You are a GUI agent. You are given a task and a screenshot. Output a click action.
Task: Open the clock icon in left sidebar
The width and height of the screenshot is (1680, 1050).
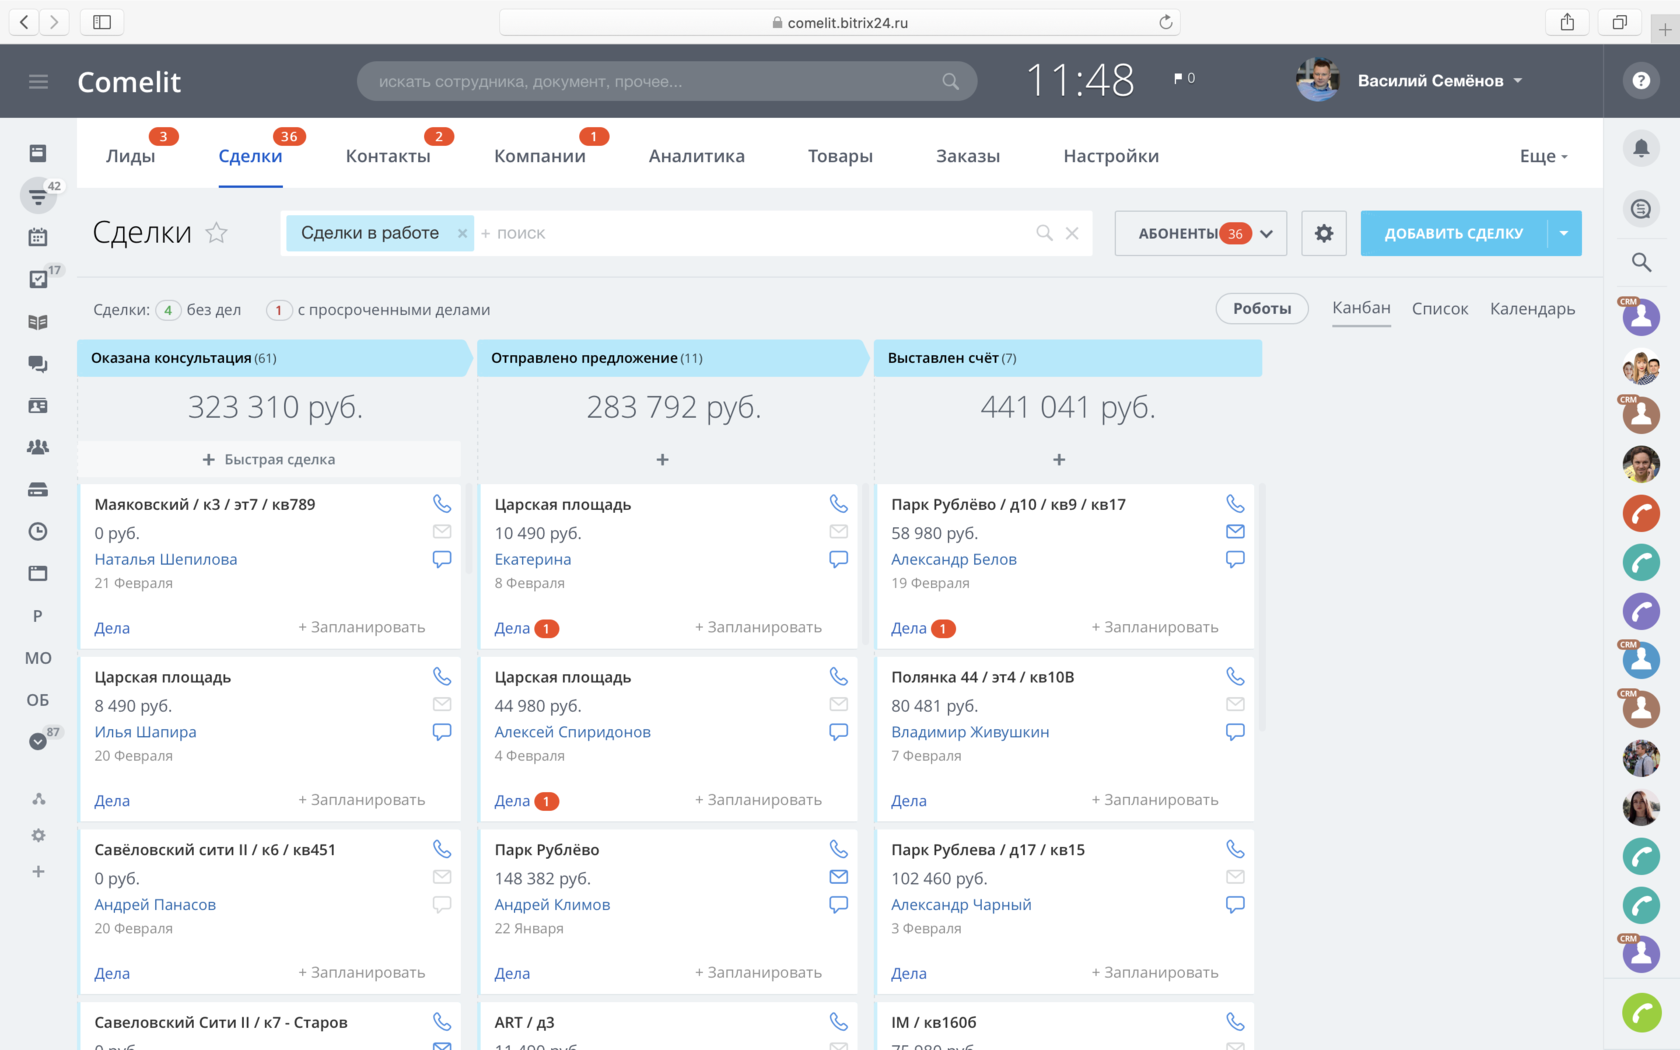point(38,531)
